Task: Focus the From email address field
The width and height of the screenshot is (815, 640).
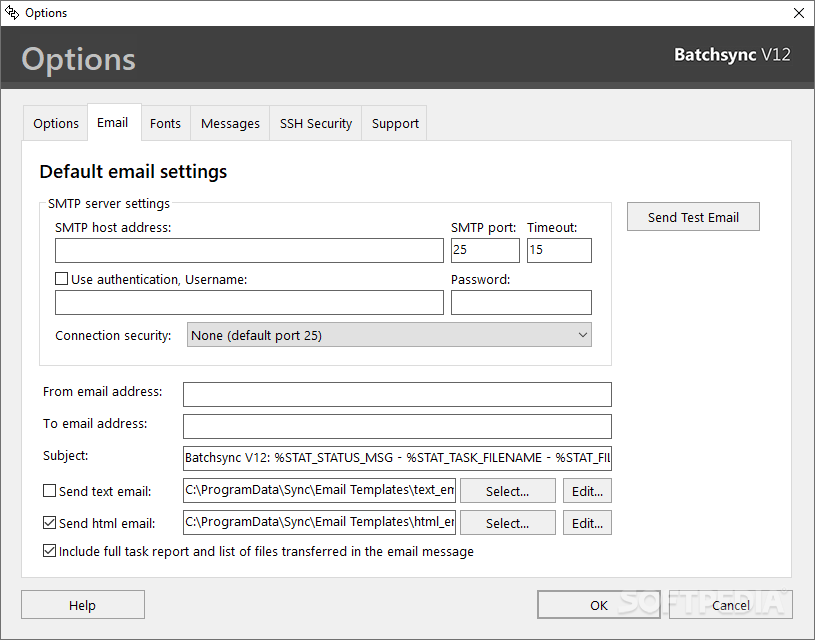Action: point(397,395)
